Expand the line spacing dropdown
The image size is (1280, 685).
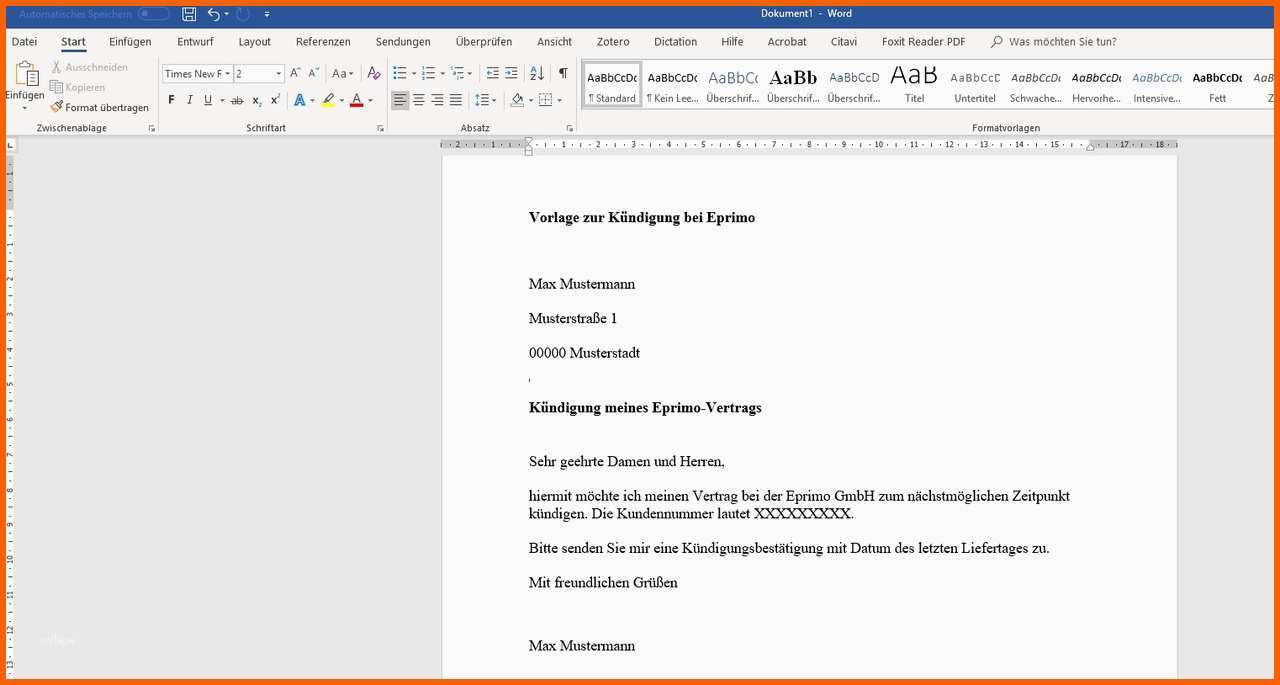point(495,100)
